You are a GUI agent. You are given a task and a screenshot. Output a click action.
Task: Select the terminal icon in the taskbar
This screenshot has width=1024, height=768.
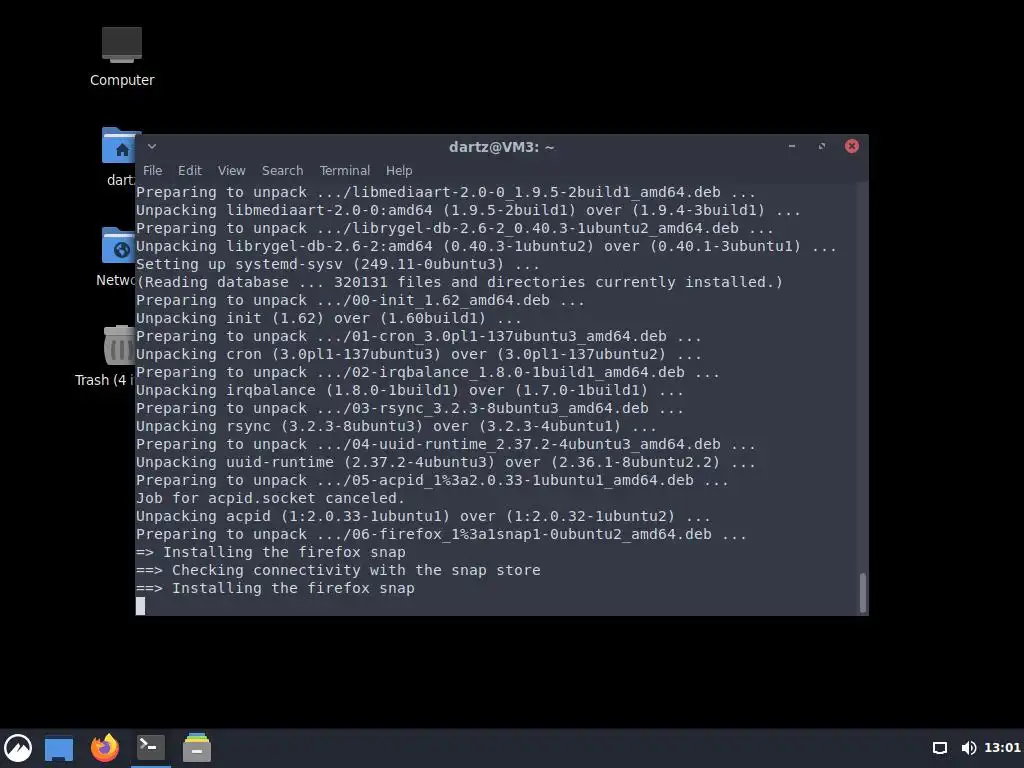point(151,747)
